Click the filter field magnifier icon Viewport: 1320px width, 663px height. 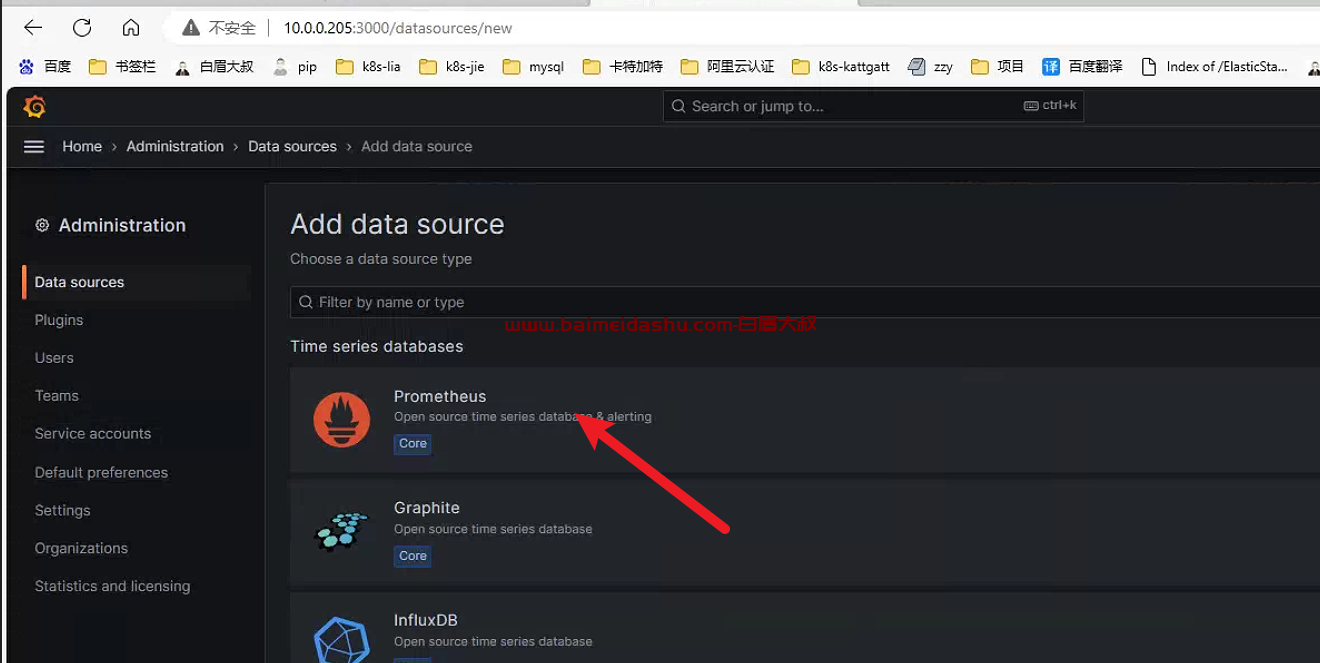(306, 302)
